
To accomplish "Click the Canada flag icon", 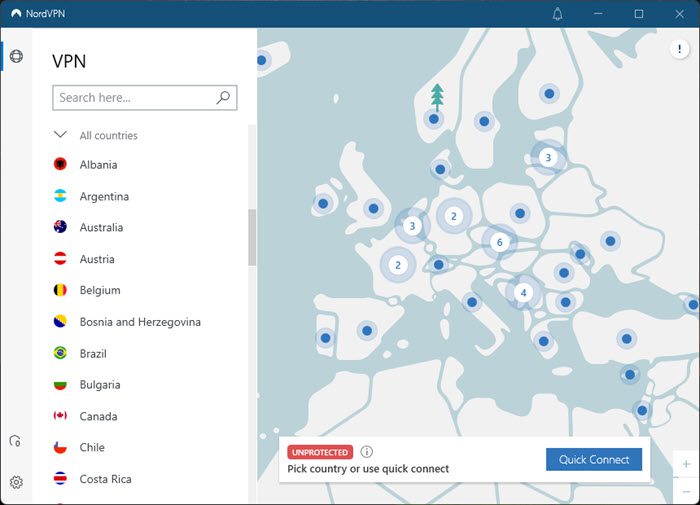I will click(x=60, y=416).
